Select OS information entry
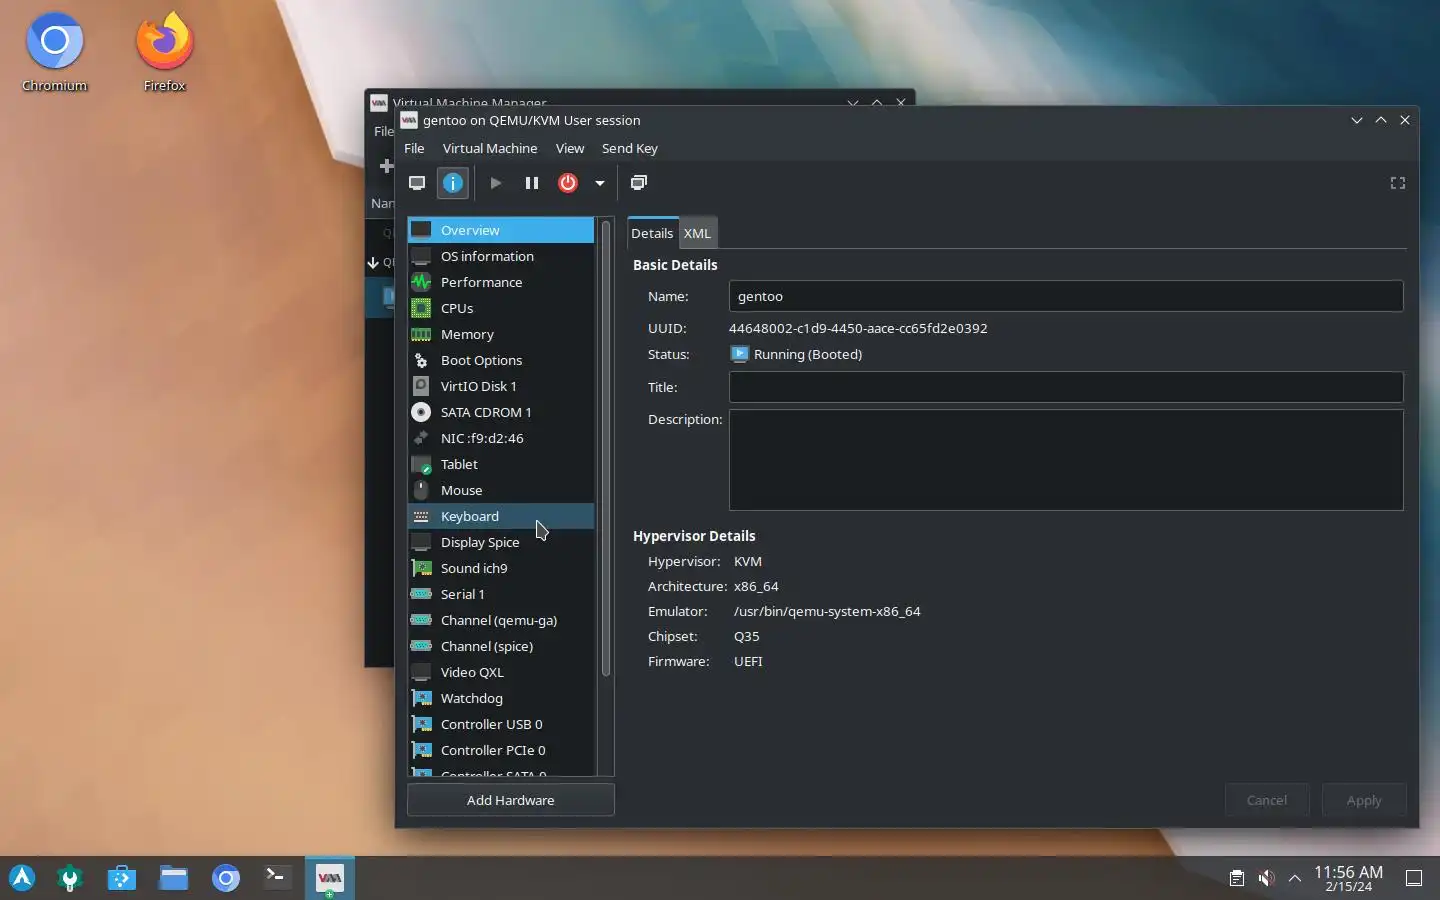This screenshot has width=1440, height=900. coord(501,256)
